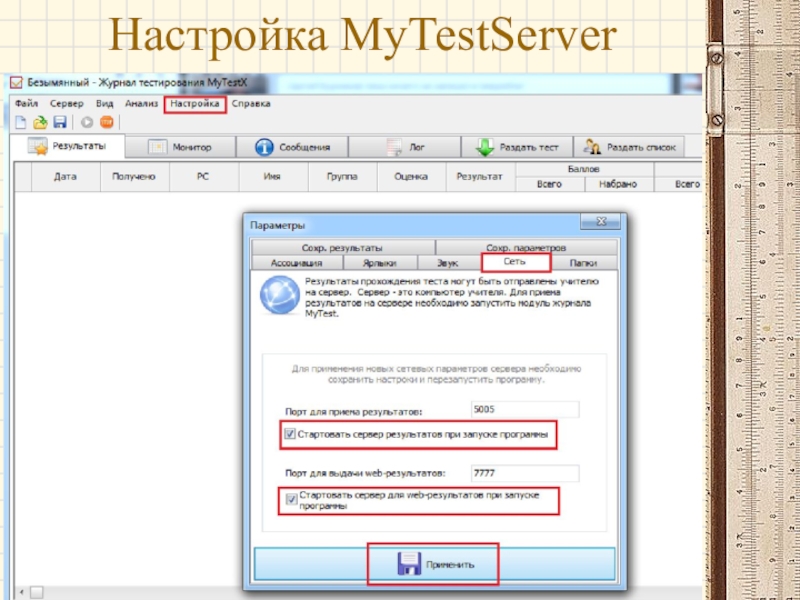The width and height of the screenshot is (800, 600).
Task: Sort by the Группа column header
Action: coord(342,177)
